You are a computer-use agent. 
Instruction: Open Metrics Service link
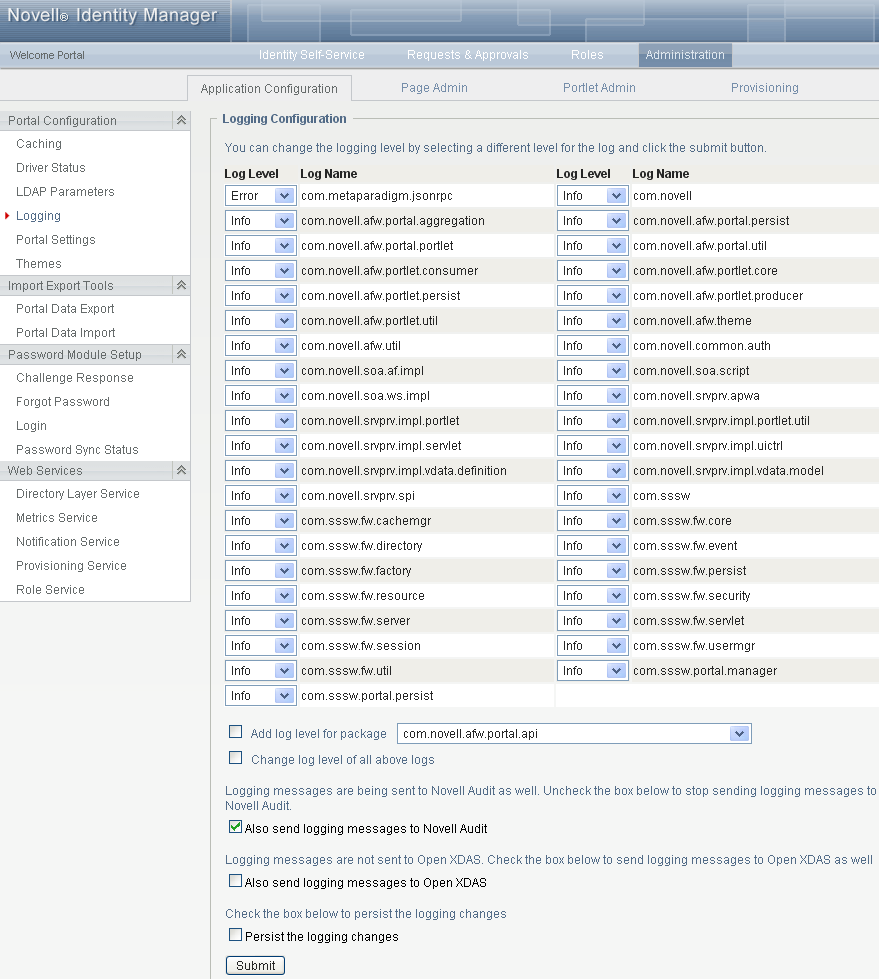[57, 518]
